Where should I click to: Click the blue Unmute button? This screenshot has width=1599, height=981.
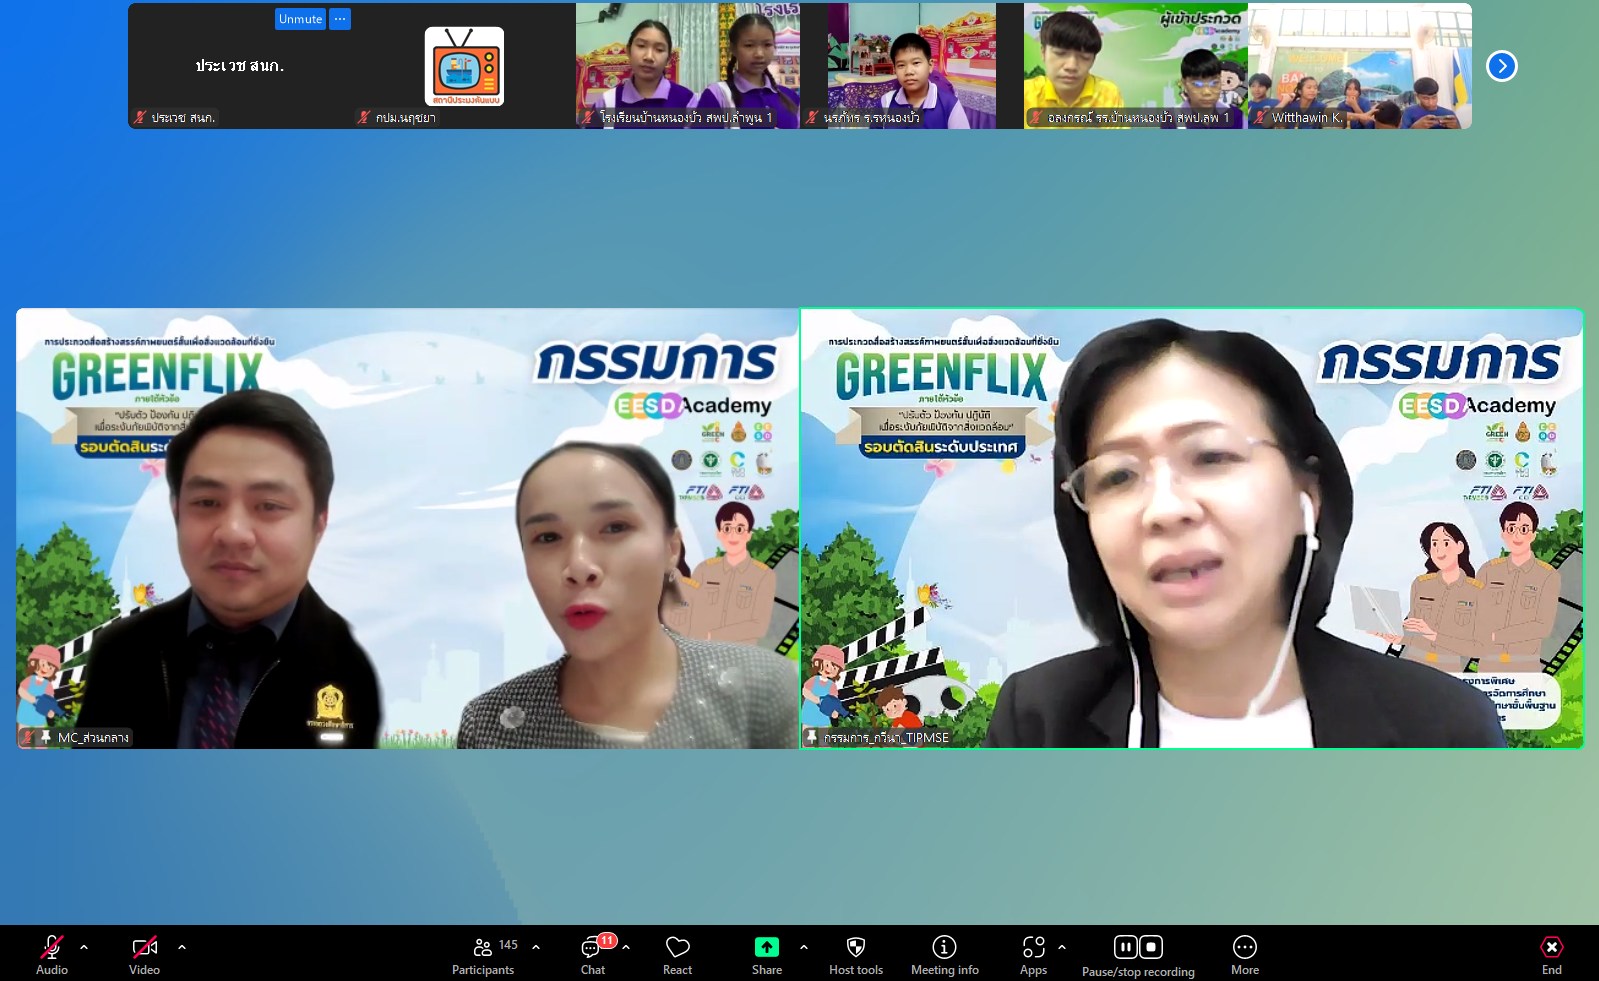[300, 19]
